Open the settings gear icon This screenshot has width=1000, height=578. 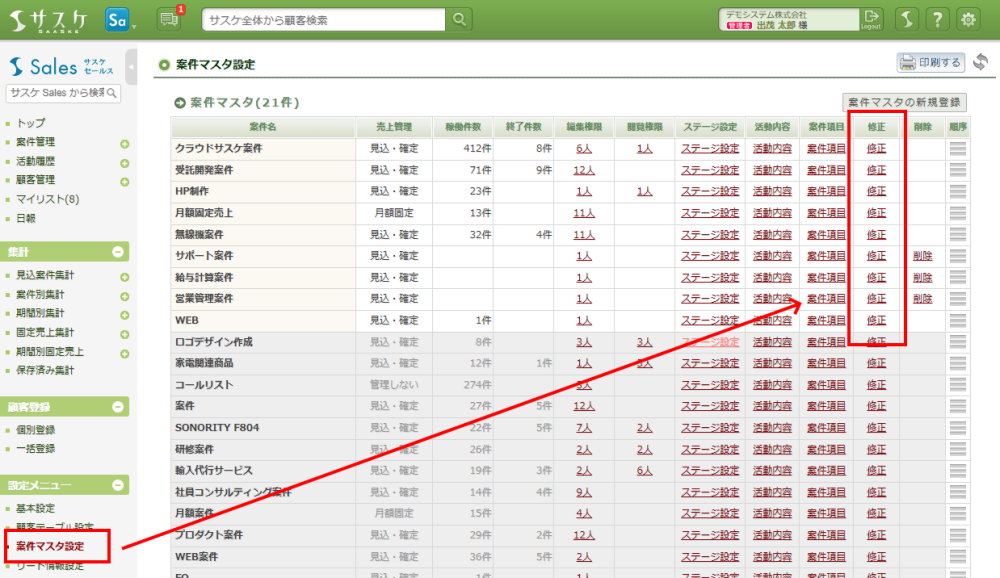tap(968, 20)
